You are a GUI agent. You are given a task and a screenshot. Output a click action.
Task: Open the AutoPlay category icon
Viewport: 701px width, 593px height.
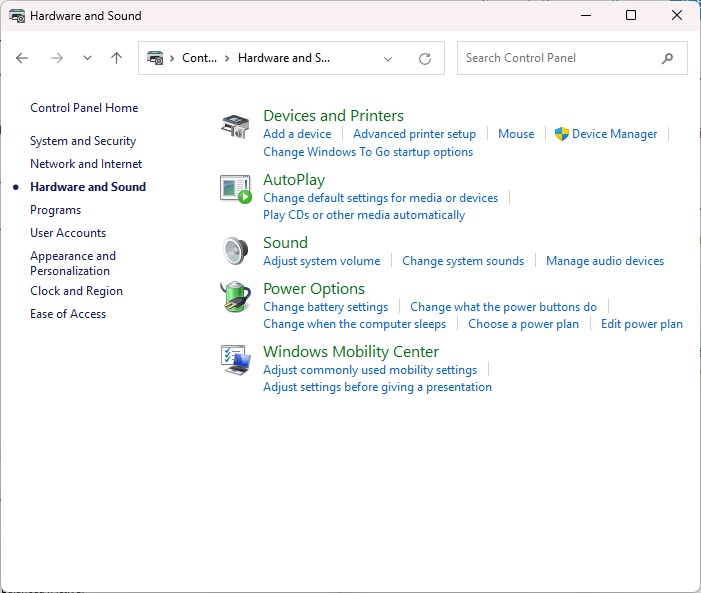pyautogui.click(x=236, y=189)
